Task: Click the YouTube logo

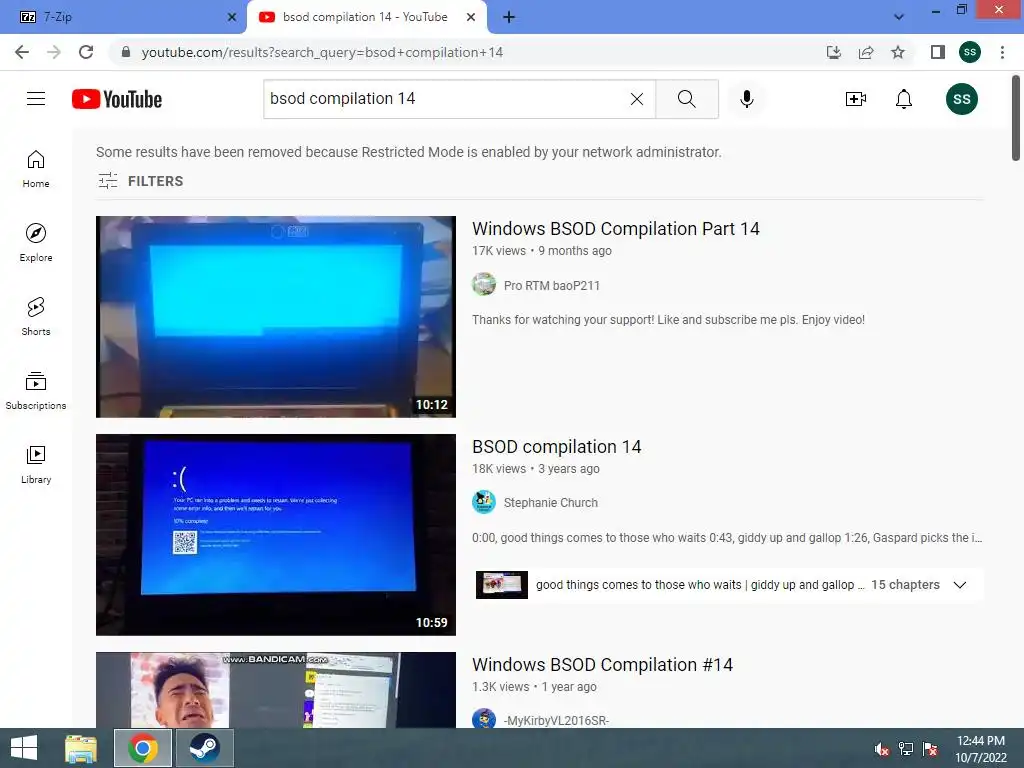Action: pos(117,99)
